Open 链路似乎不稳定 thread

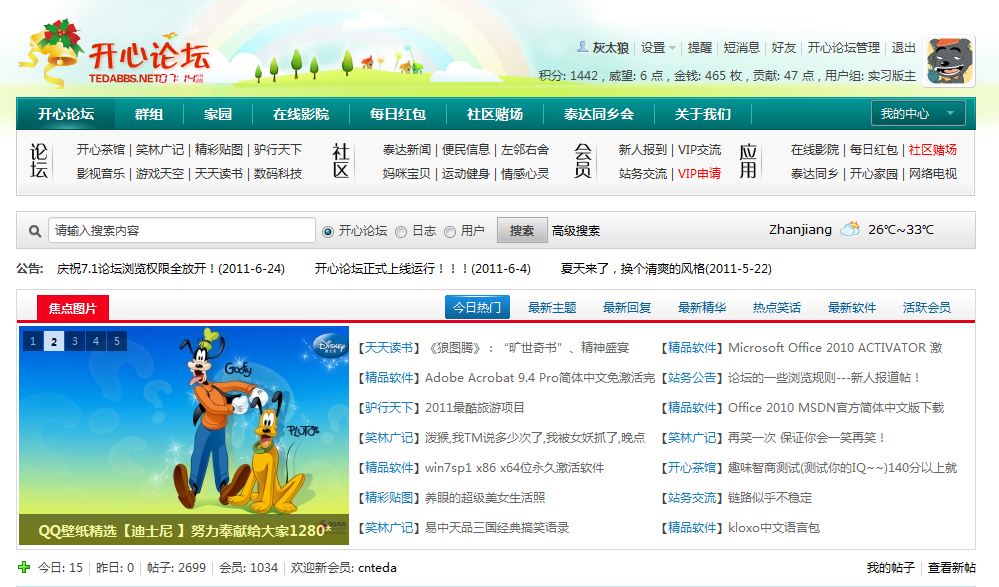click(770, 497)
